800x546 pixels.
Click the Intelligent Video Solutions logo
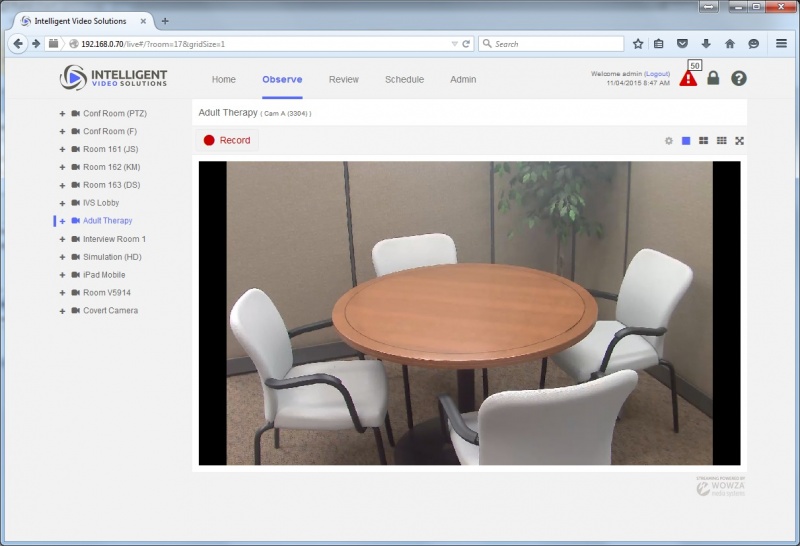[113, 78]
